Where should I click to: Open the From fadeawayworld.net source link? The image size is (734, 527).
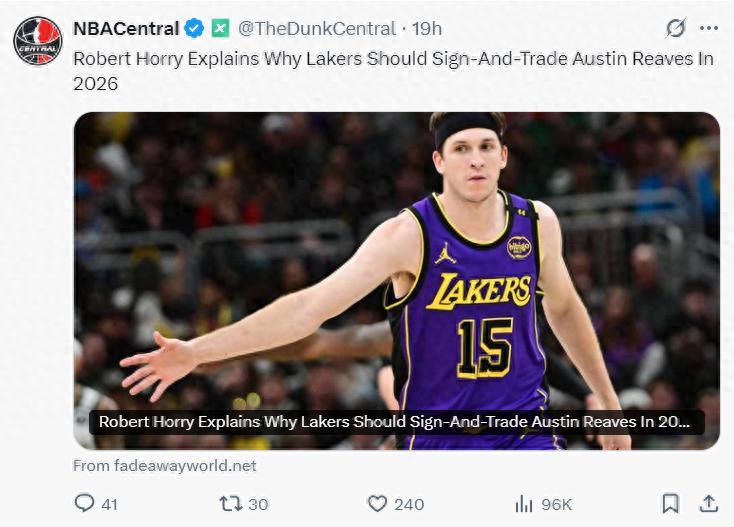pos(165,466)
